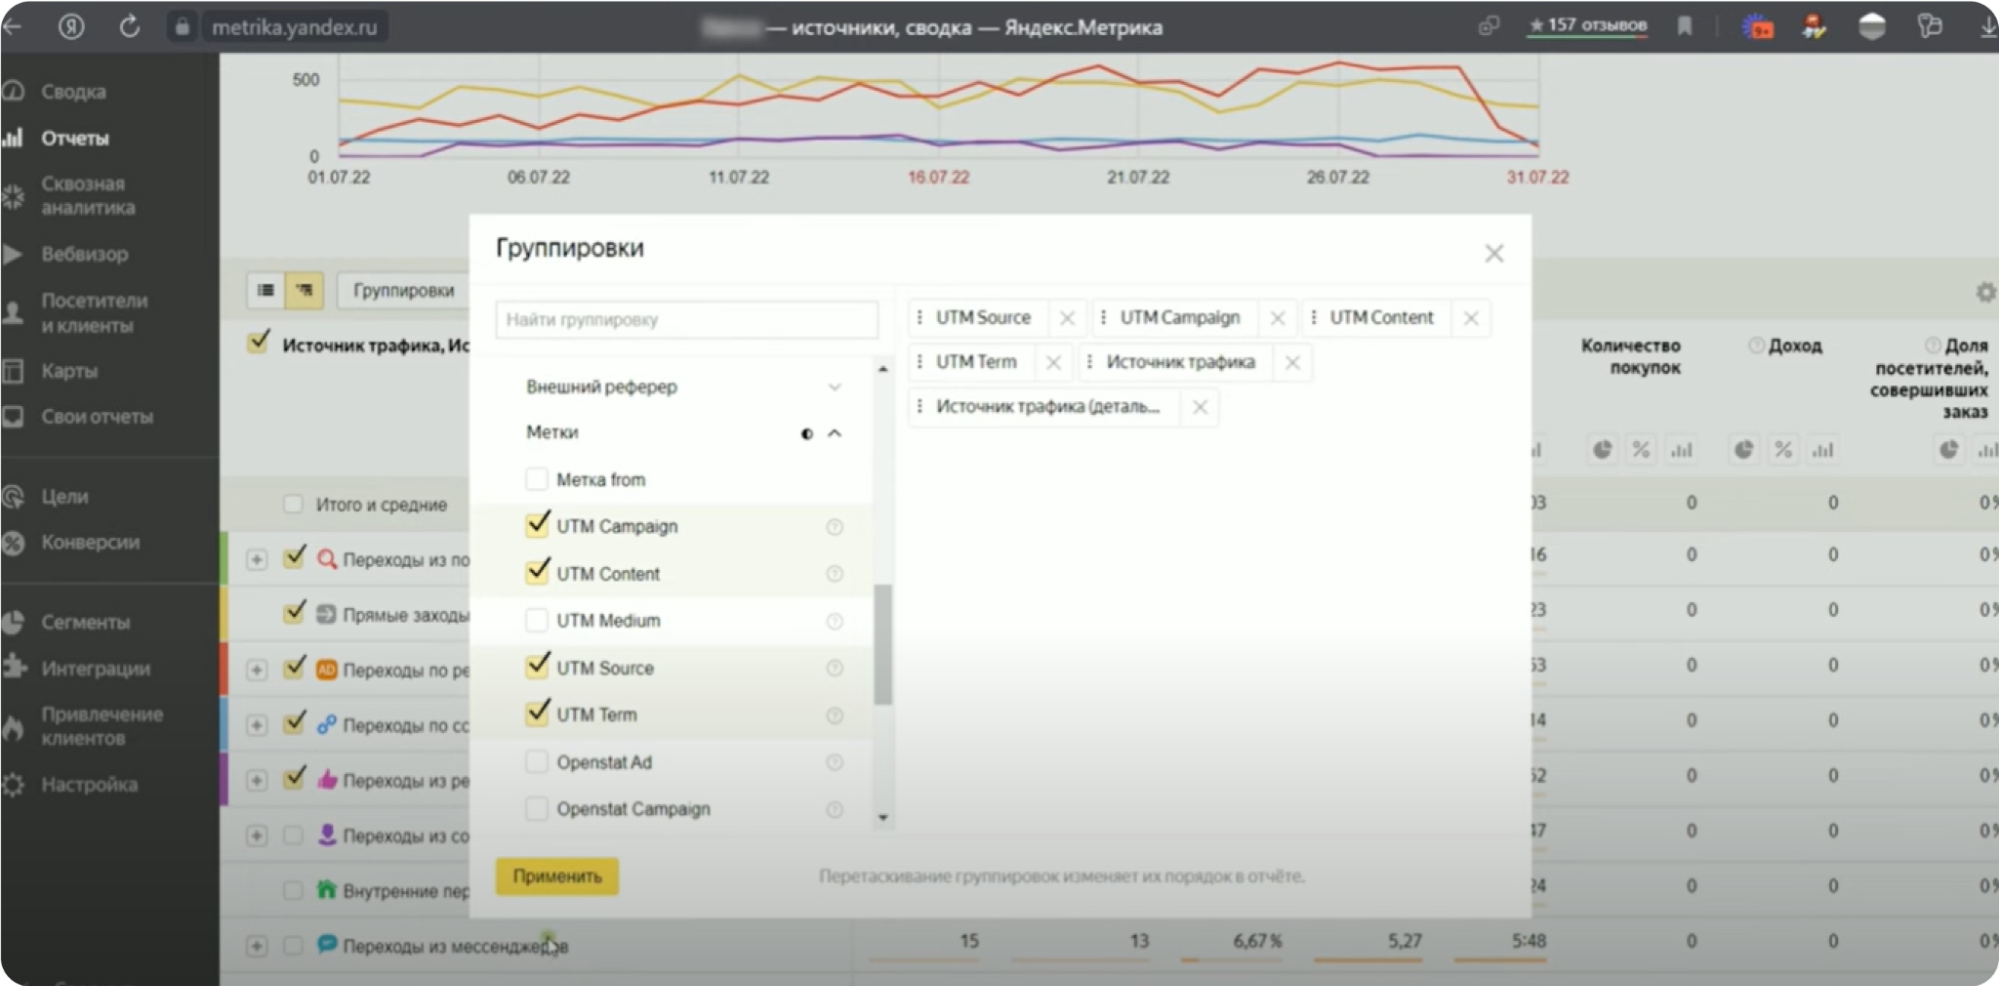
Task: Open Интеграции in sidebar
Action: [95, 668]
